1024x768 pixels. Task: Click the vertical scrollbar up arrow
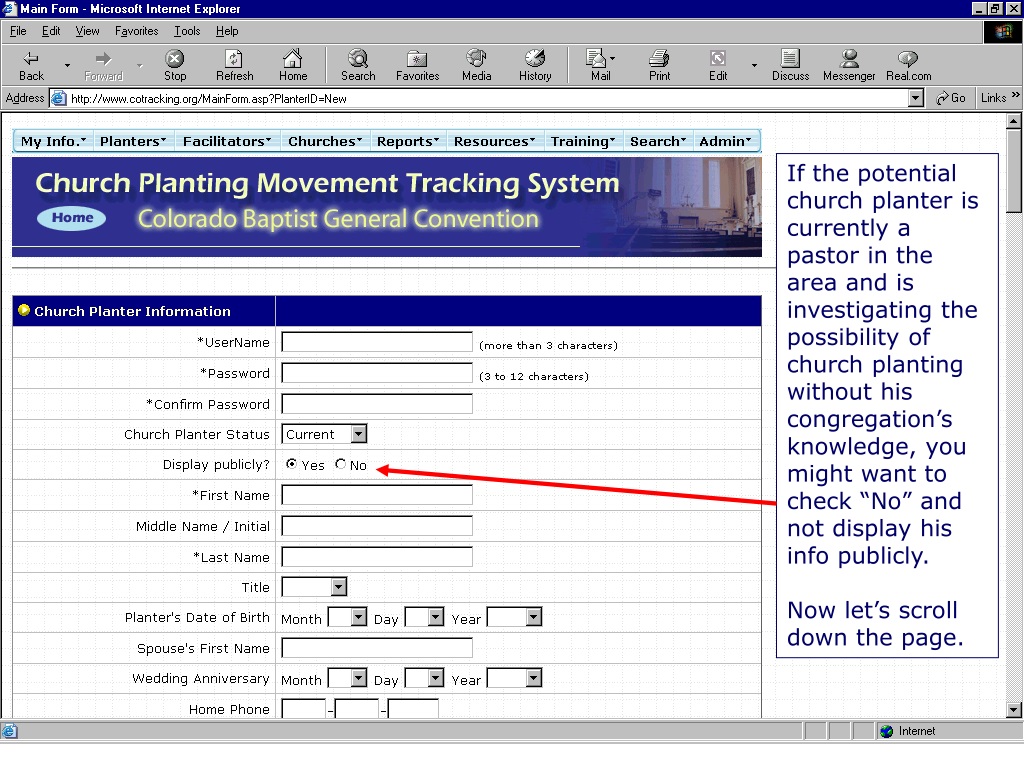pos(1014,121)
